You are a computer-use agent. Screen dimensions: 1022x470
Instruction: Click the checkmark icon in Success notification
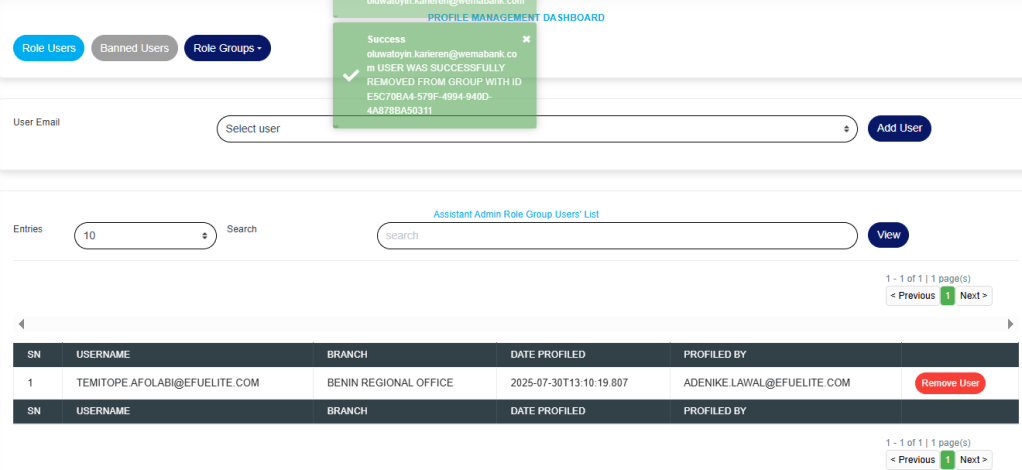click(350, 75)
